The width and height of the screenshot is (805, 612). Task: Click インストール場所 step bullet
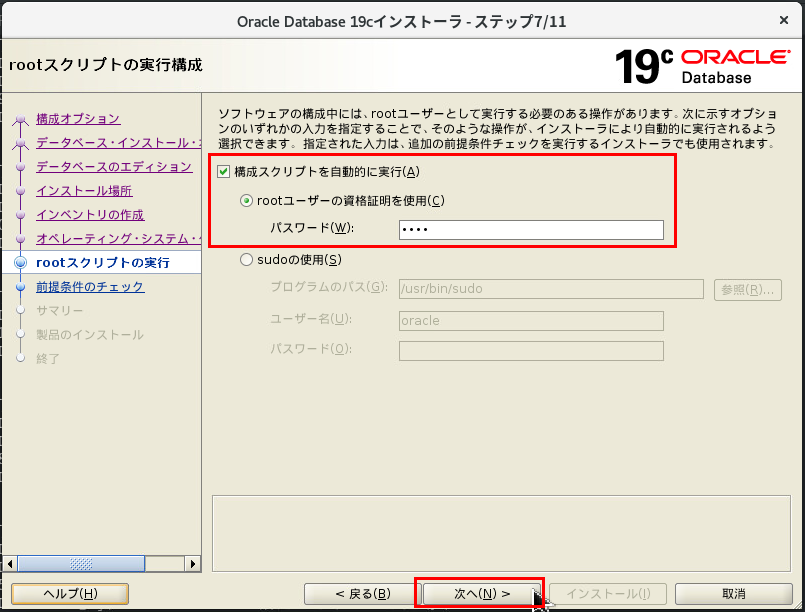click(21, 191)
